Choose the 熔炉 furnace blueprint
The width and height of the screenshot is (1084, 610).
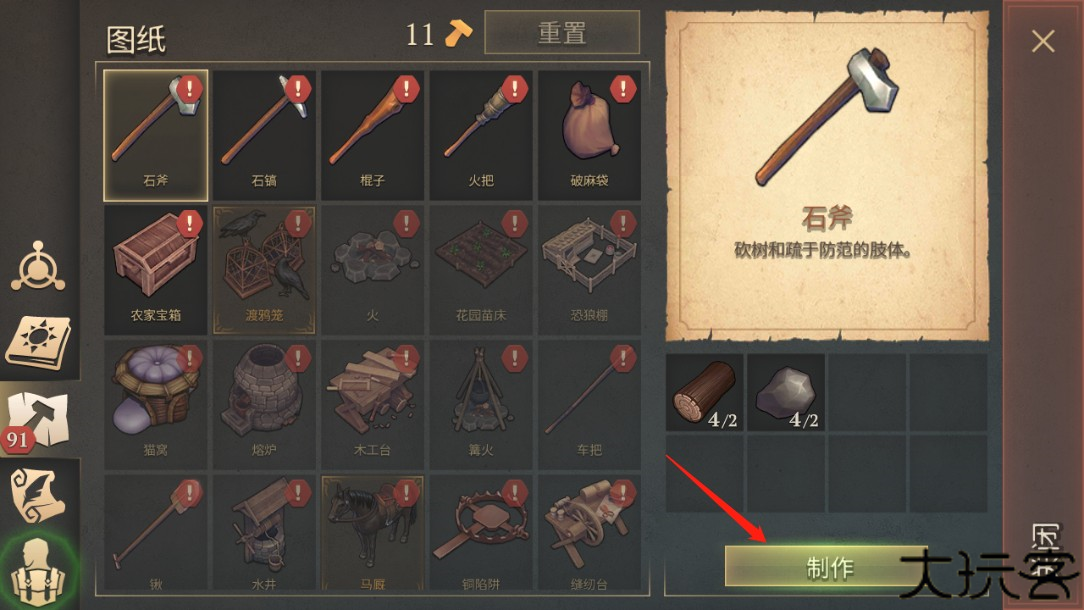[264, 404]
